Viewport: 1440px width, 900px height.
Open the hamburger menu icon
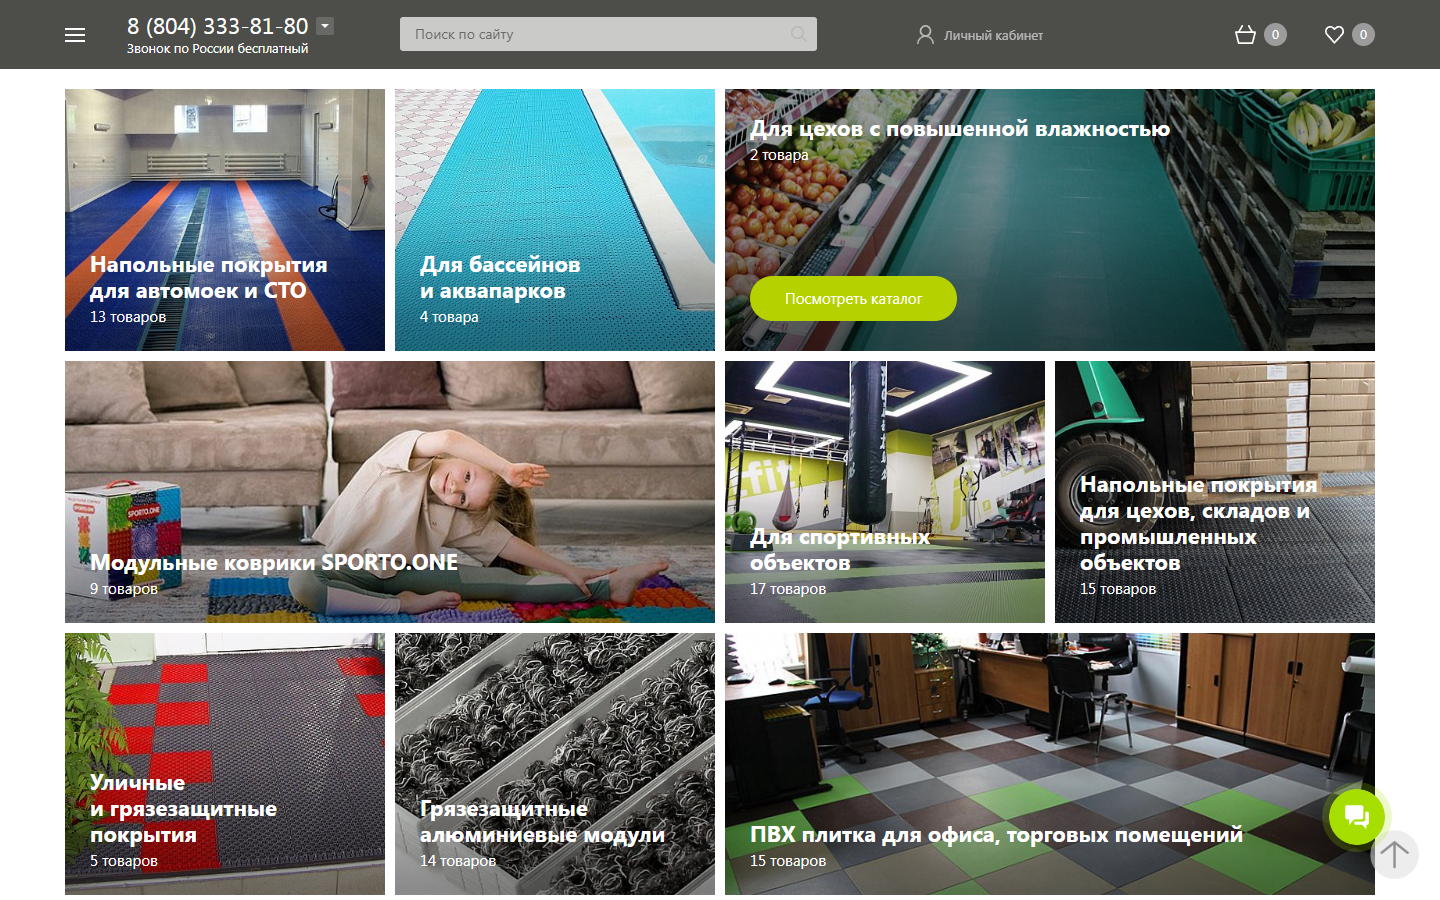[75, 35]
